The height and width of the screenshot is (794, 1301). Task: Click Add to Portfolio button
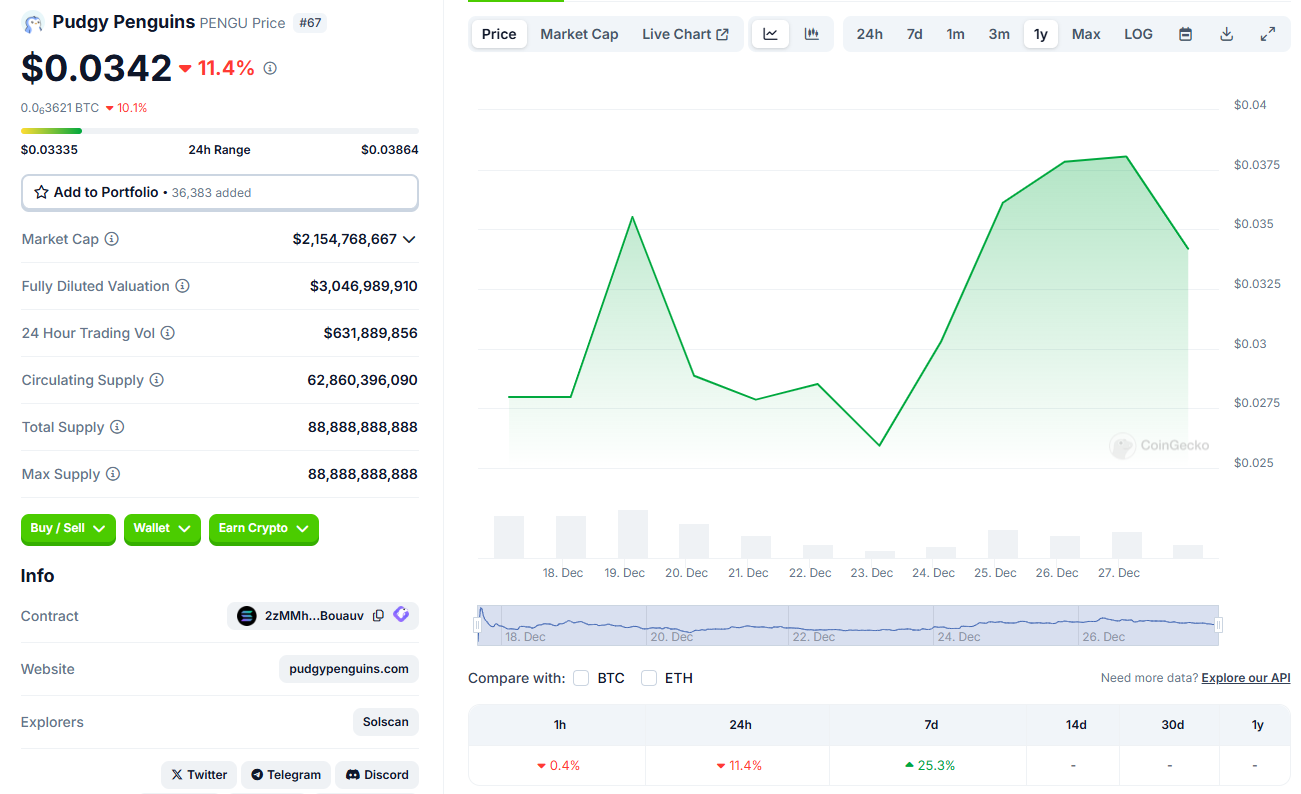tap(220, 192)
